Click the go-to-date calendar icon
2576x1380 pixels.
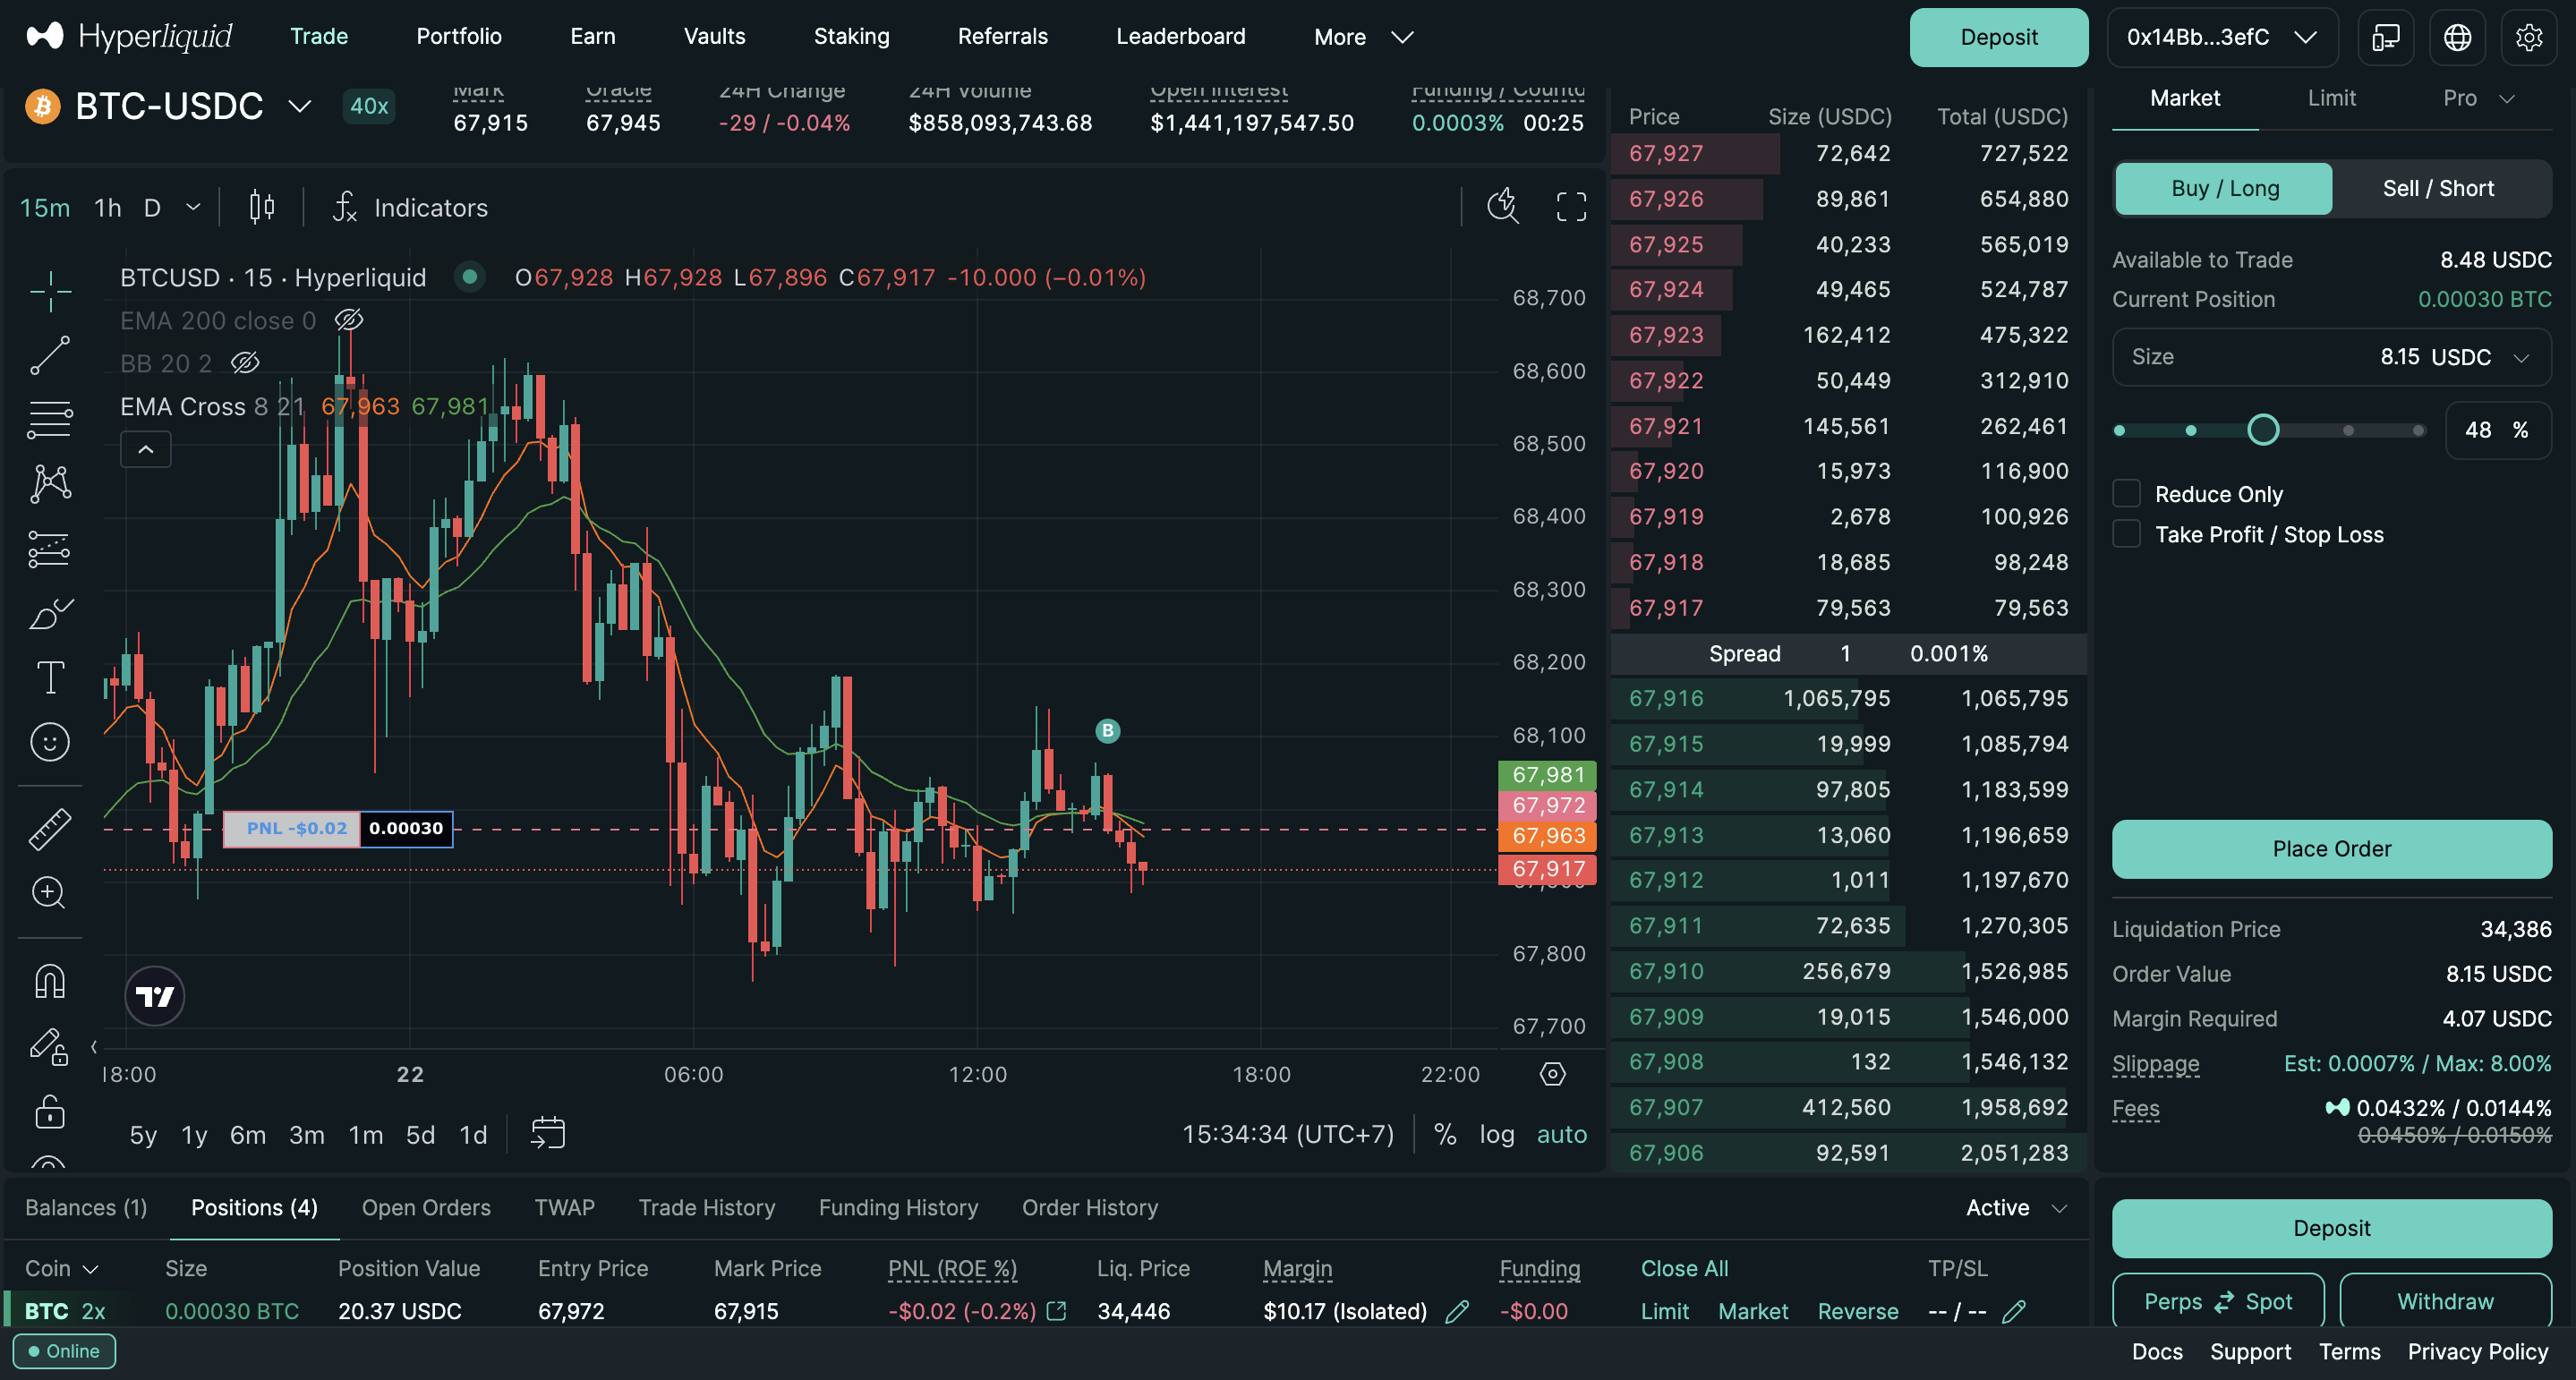click(547, 1133)
